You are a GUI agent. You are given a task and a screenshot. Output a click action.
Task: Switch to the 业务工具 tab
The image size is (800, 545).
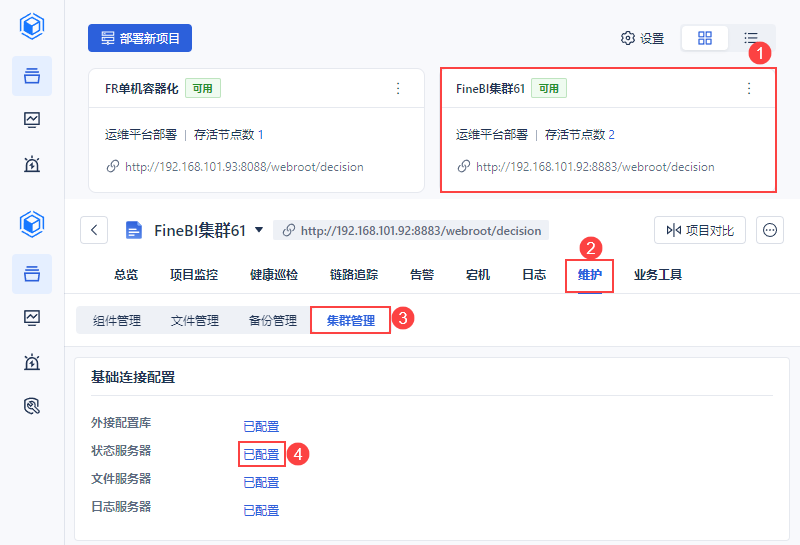point(658,275)
